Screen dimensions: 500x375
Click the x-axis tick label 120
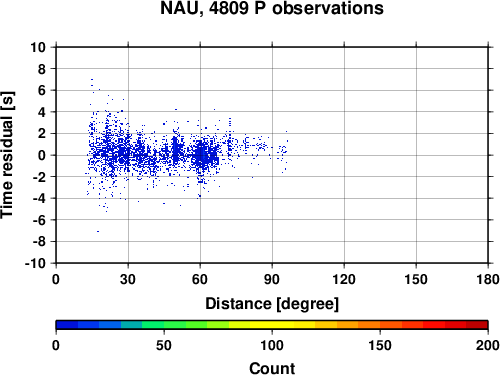[x=344, y=279]
